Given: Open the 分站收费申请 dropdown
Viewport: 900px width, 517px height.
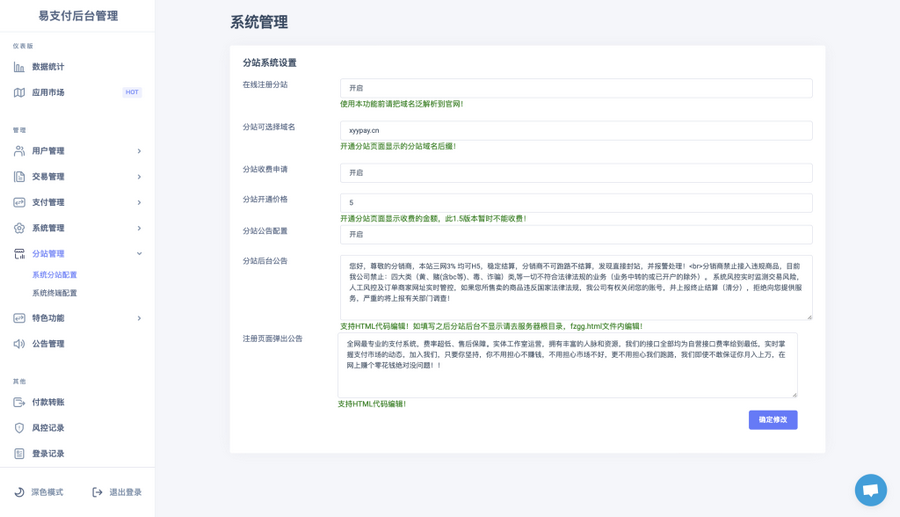Looking at the screenshot, I should point(575,173).
